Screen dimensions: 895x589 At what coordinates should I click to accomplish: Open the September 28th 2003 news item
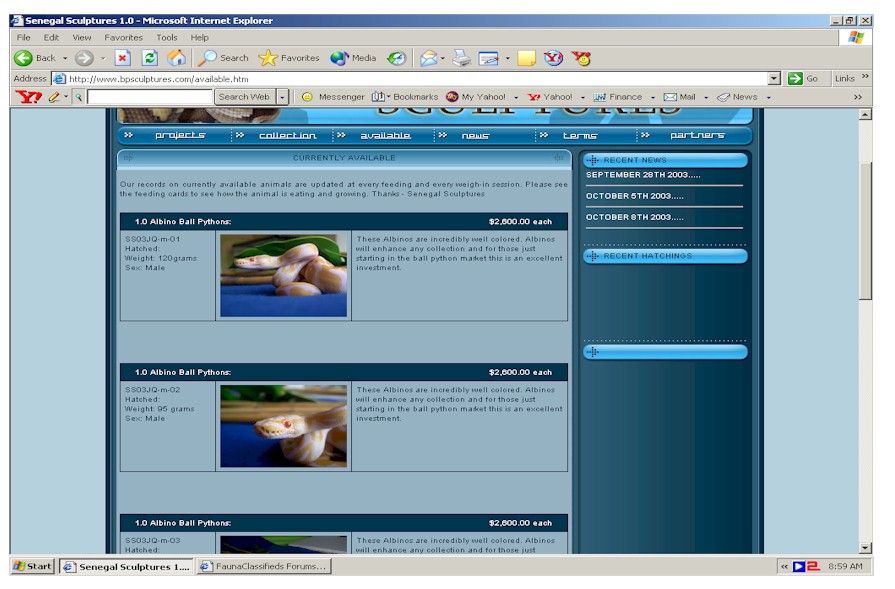click(643, 175)
